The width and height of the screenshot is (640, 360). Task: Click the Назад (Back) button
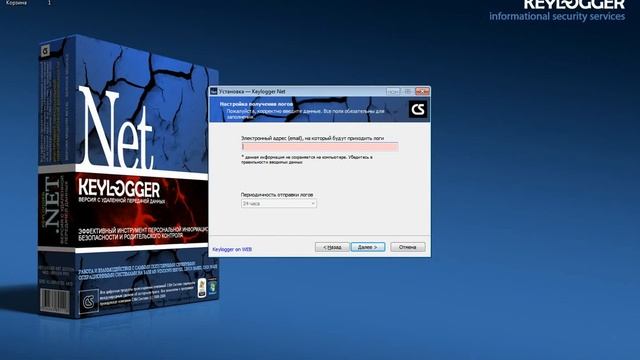pyautogui.click(x=332, y=247)
